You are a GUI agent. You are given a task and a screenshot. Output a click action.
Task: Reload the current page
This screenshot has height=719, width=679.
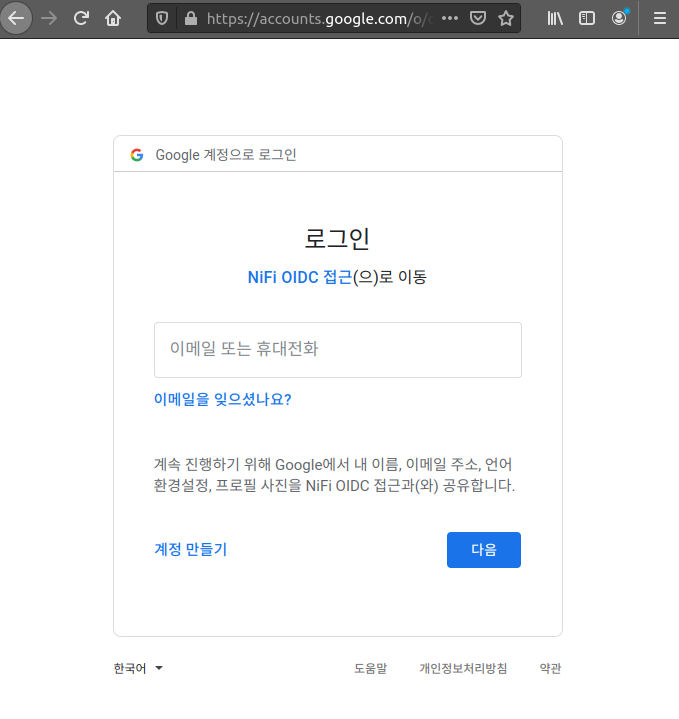(x=81, y=18)
